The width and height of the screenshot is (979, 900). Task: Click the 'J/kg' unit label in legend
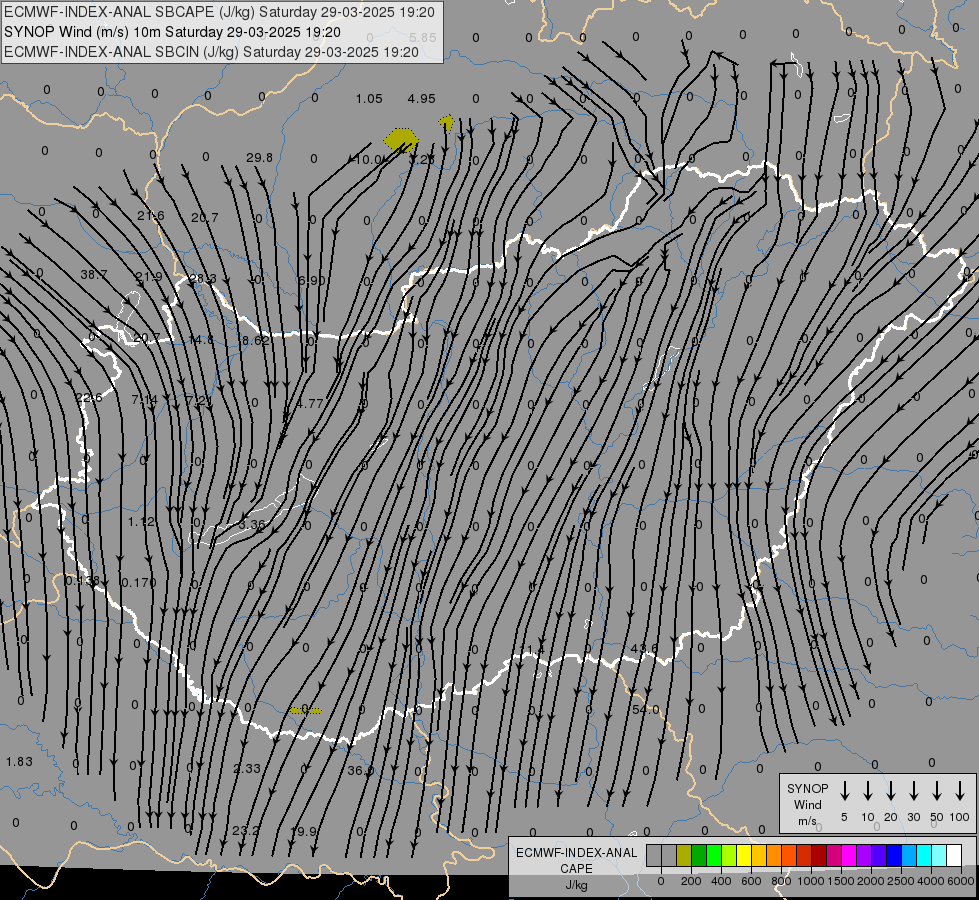tap(576, 885)
